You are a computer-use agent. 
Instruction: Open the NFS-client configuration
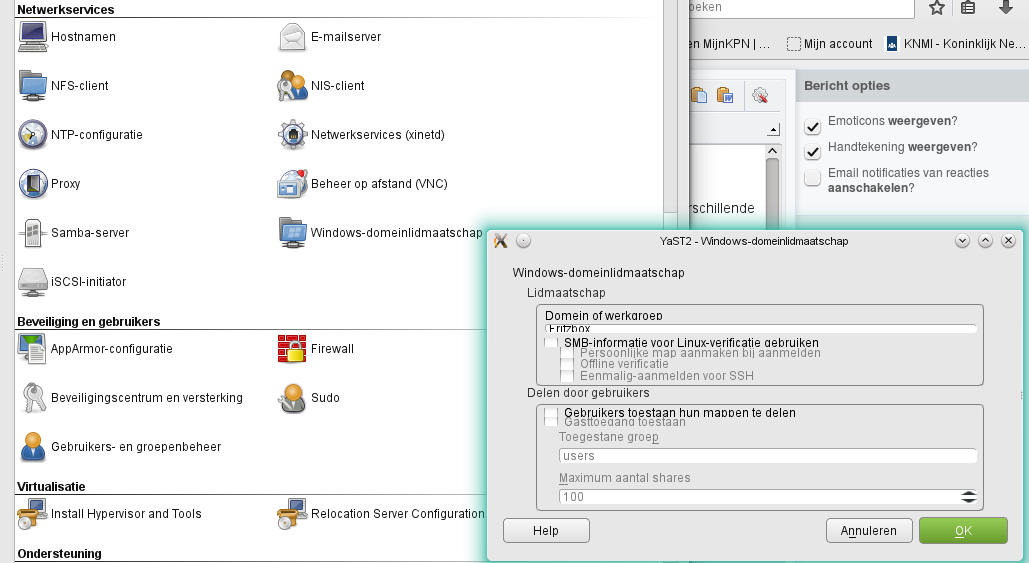tap(63, 85)
